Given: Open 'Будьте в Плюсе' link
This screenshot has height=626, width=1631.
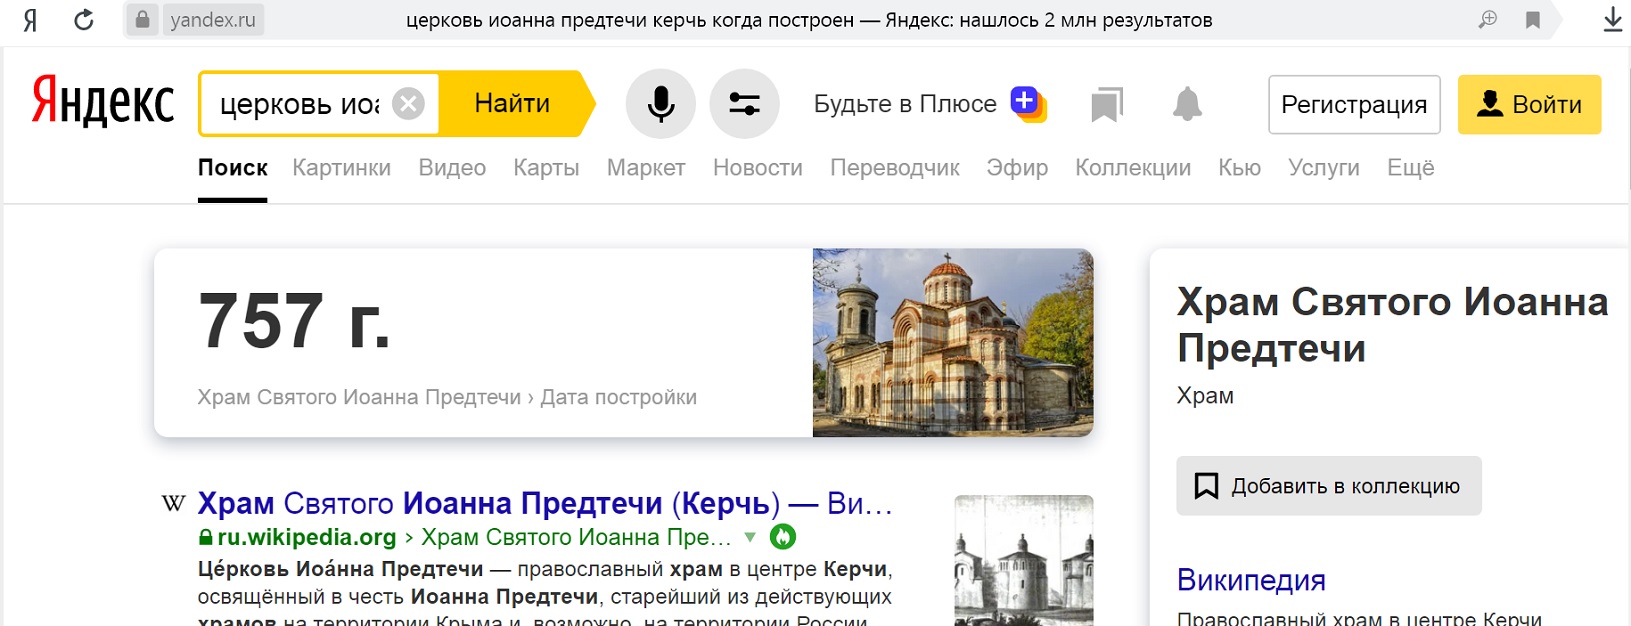Looking at the screenshot, I should pos(905,104).
